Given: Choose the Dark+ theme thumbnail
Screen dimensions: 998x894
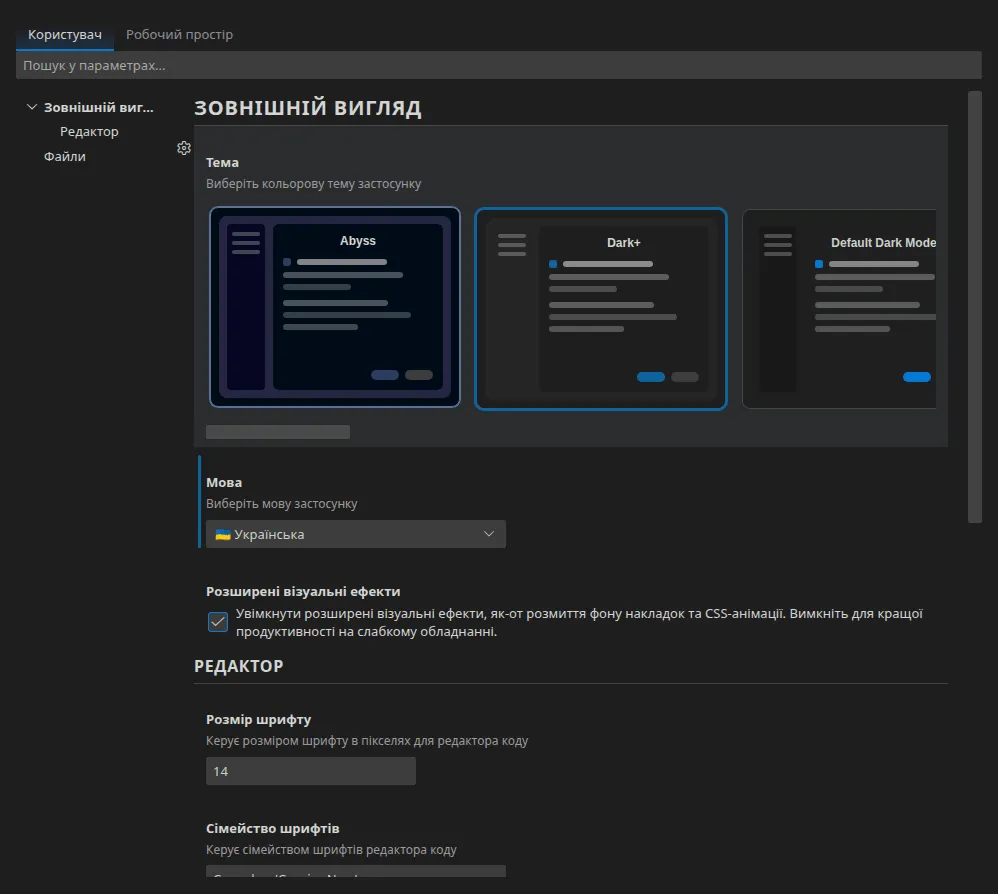Looking at the screenshot, I should click(x=601, y=309).
